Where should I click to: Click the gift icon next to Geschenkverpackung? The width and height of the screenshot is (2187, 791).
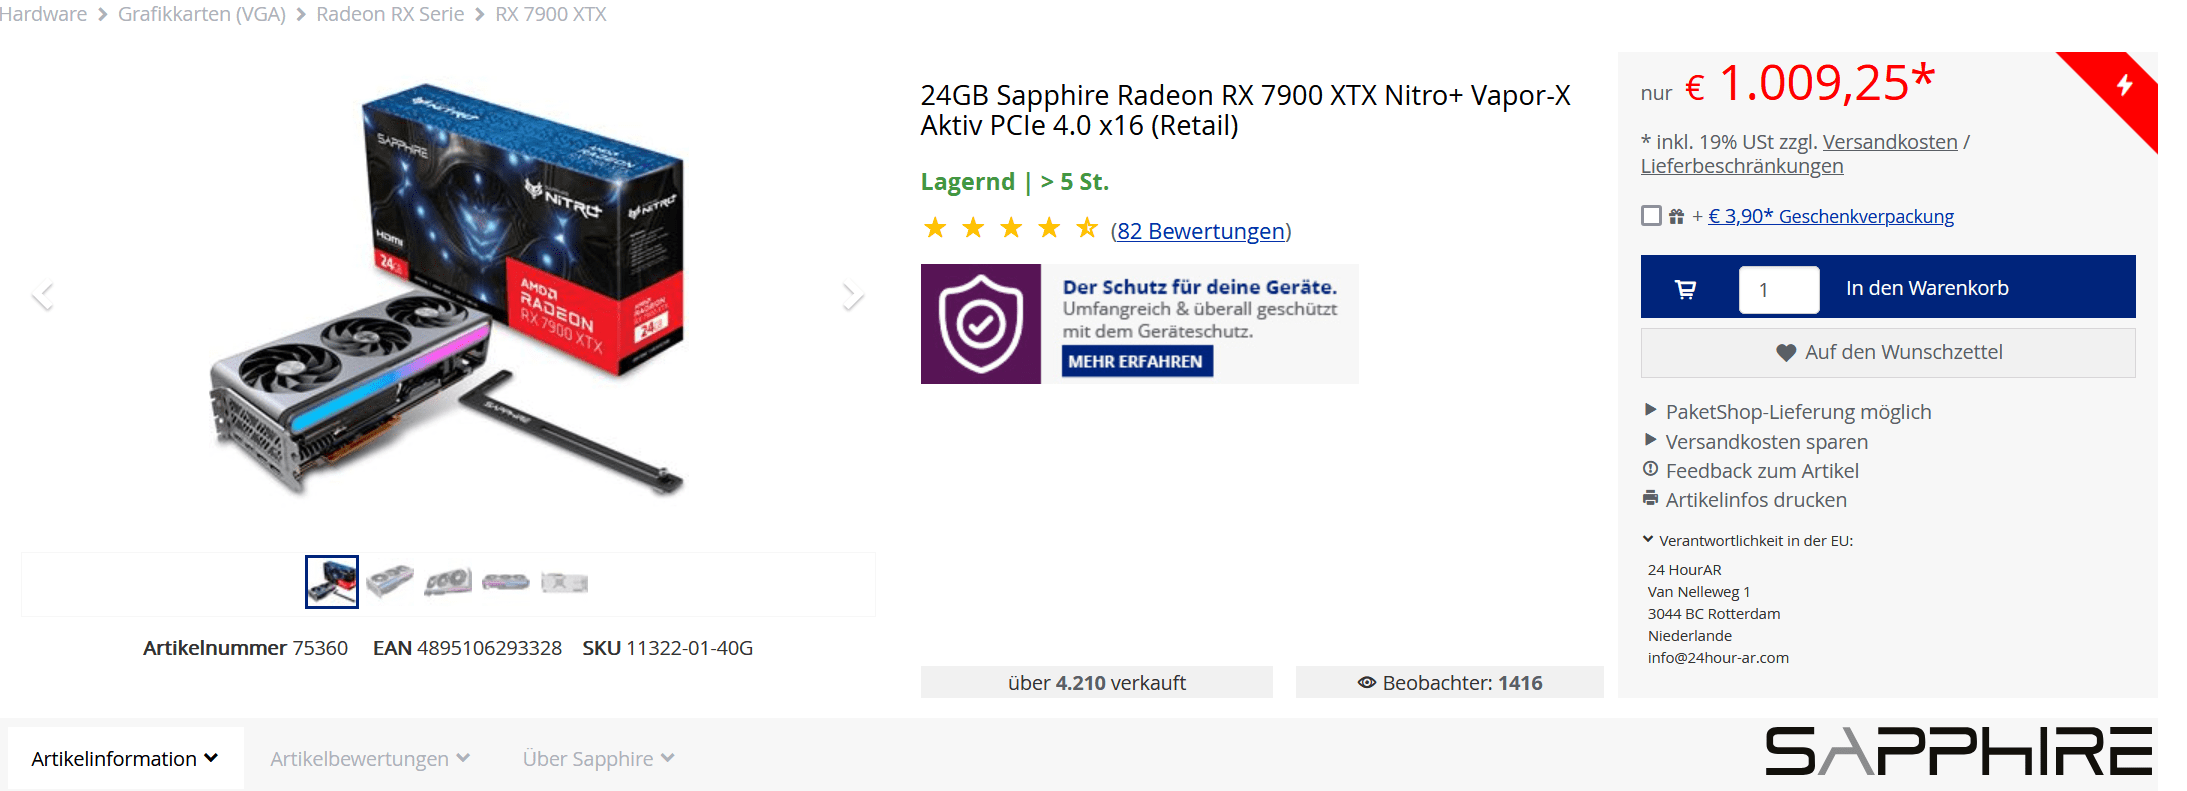(x=1676, y=216)
